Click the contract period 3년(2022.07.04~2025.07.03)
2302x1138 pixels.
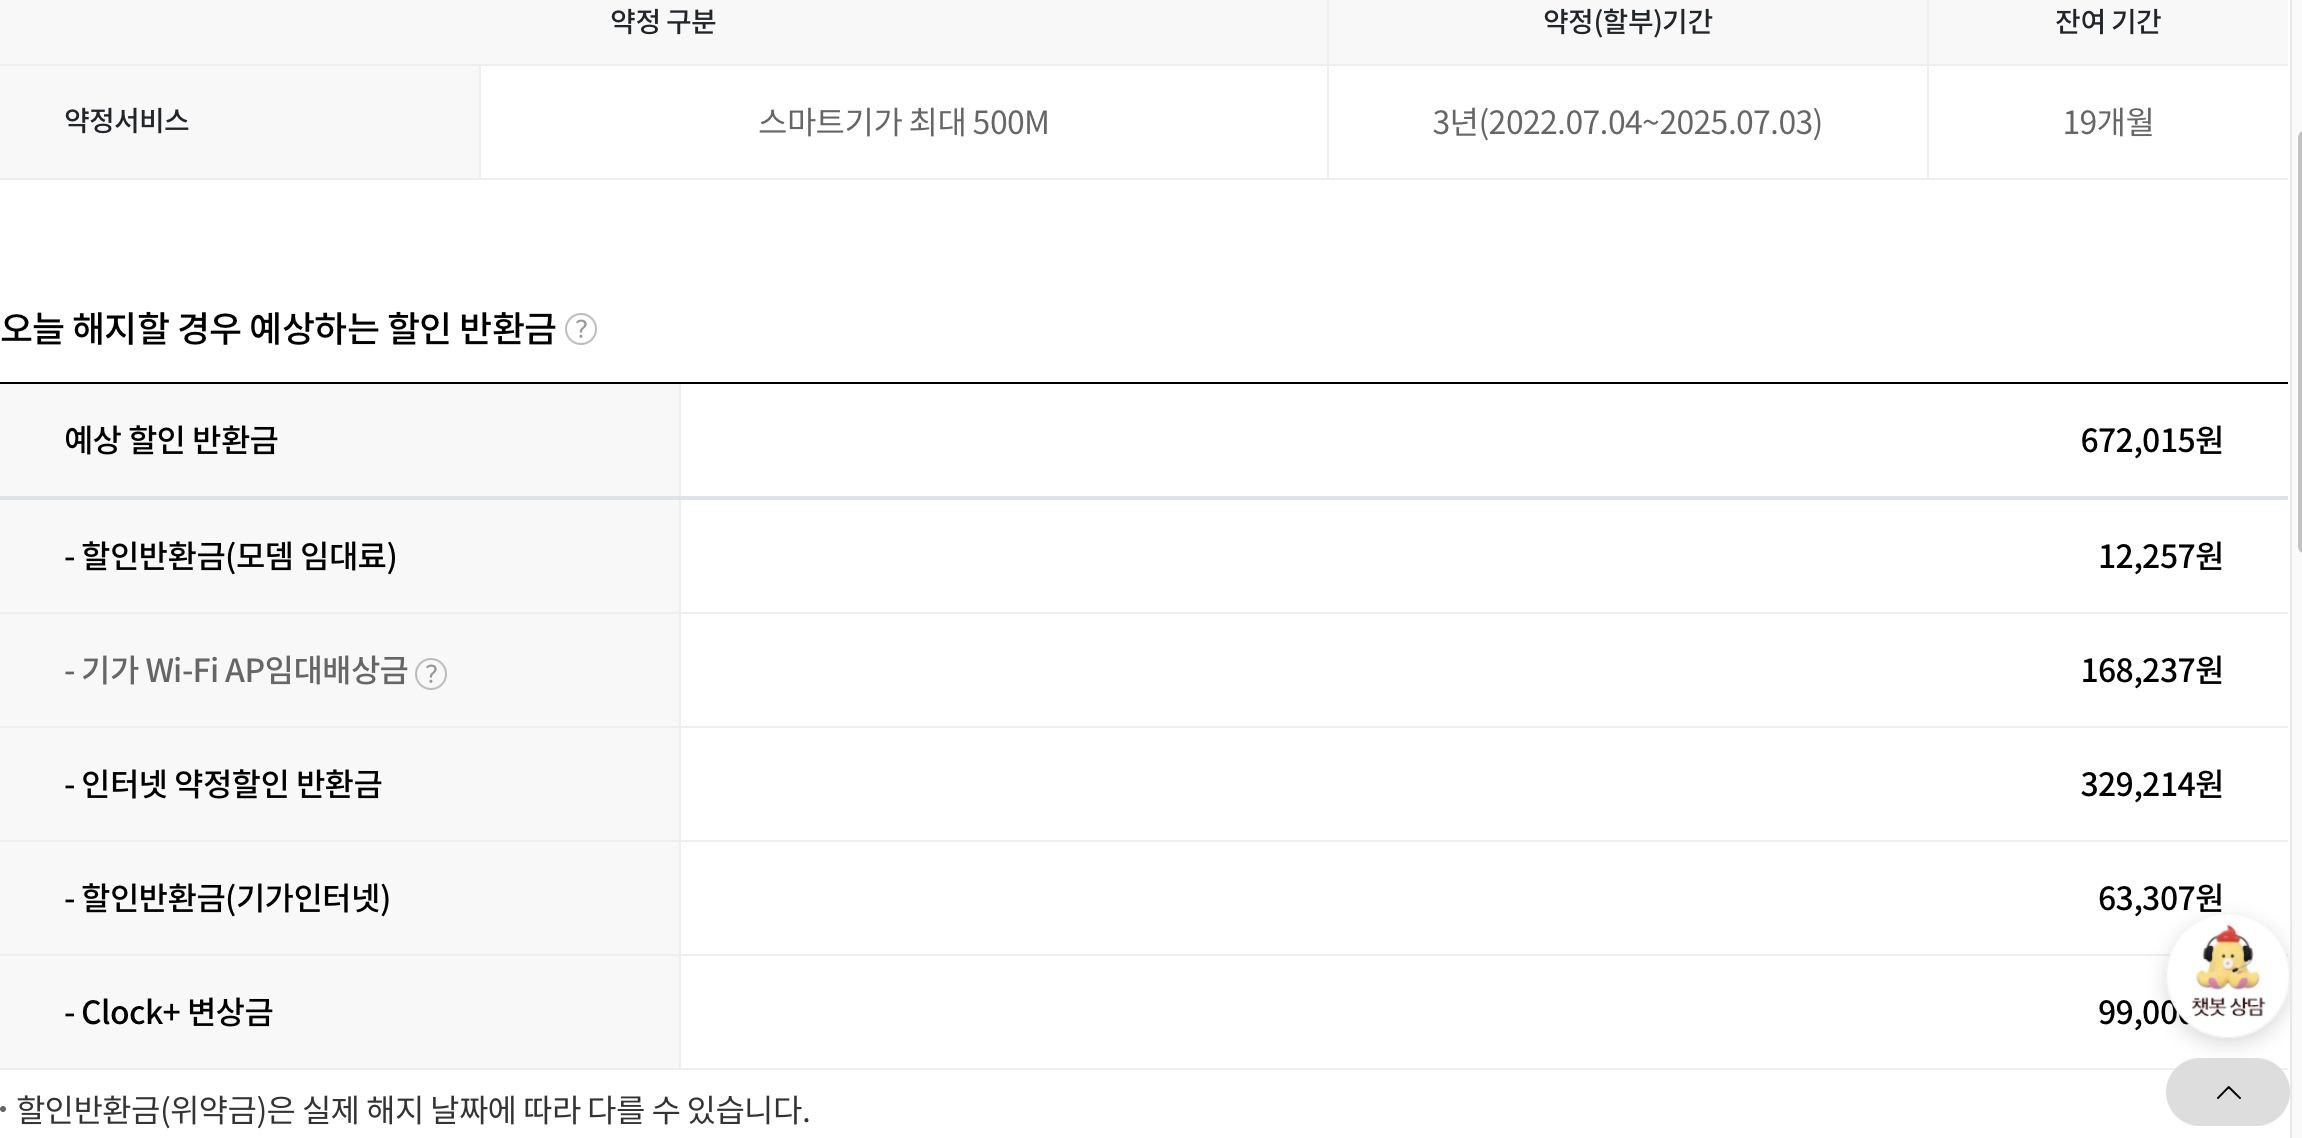click(1627, 122)
